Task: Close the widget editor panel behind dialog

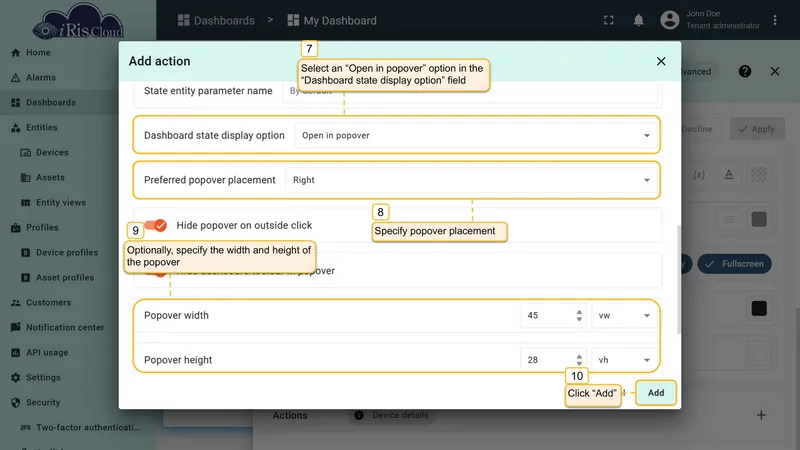Action: 774,71
